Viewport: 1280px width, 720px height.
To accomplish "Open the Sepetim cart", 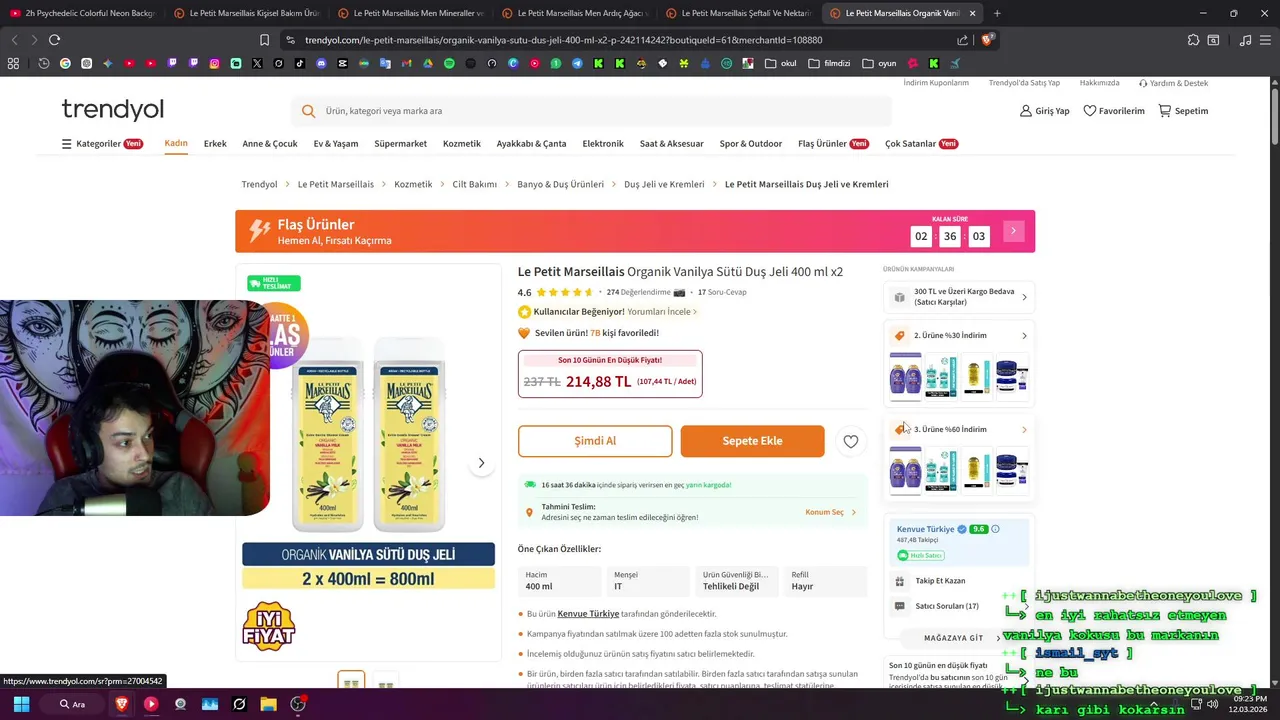I will click(1183, 111).
